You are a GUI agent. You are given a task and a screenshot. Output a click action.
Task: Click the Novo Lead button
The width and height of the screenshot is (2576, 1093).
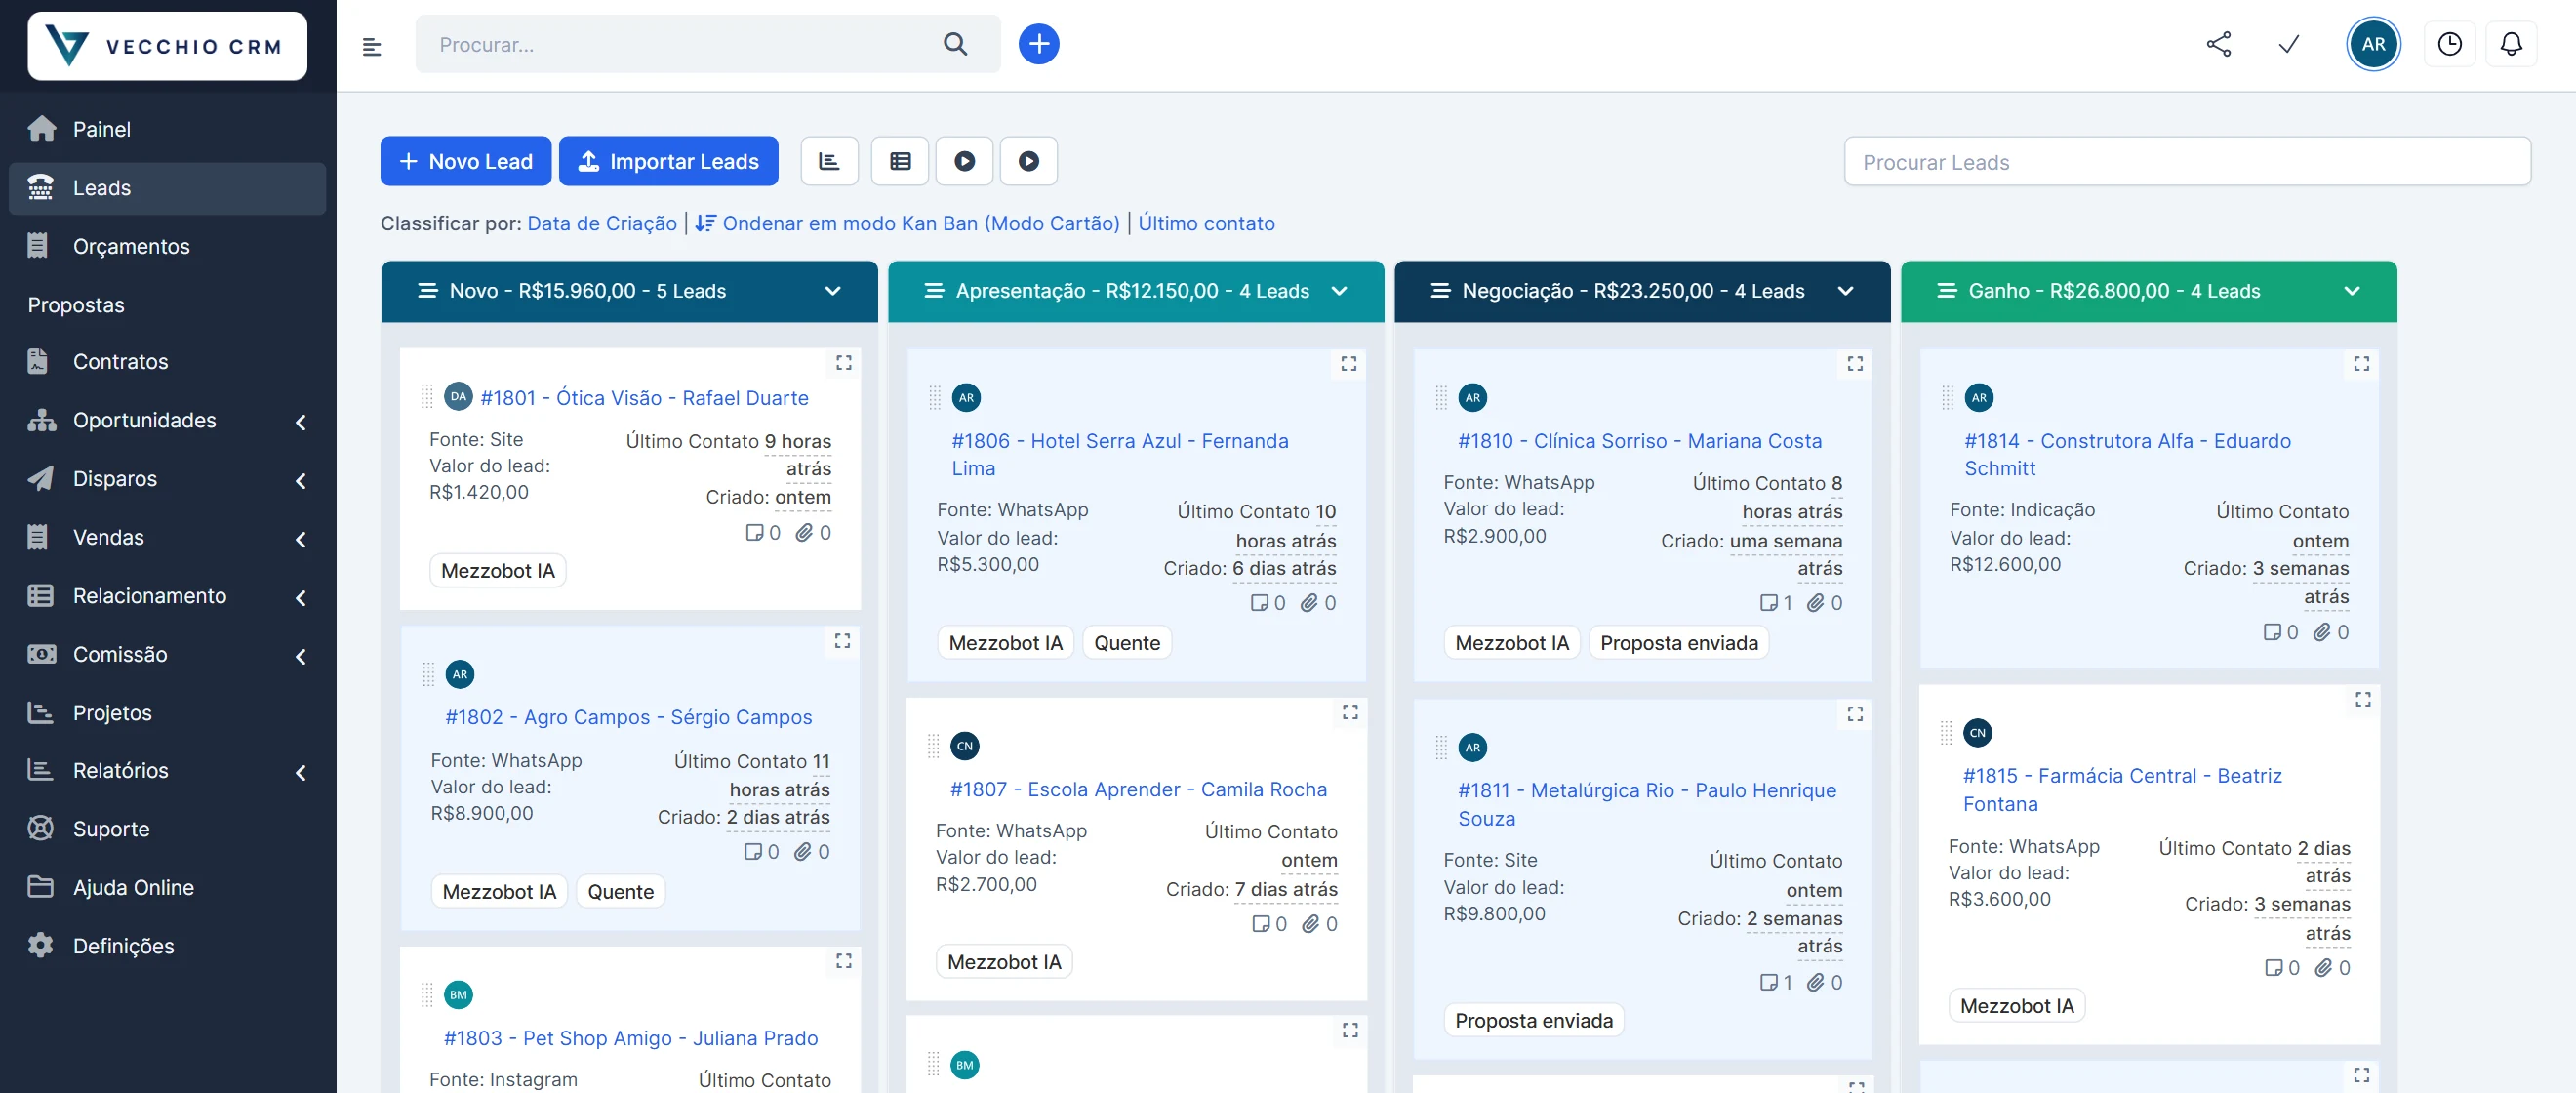point(465,161)
